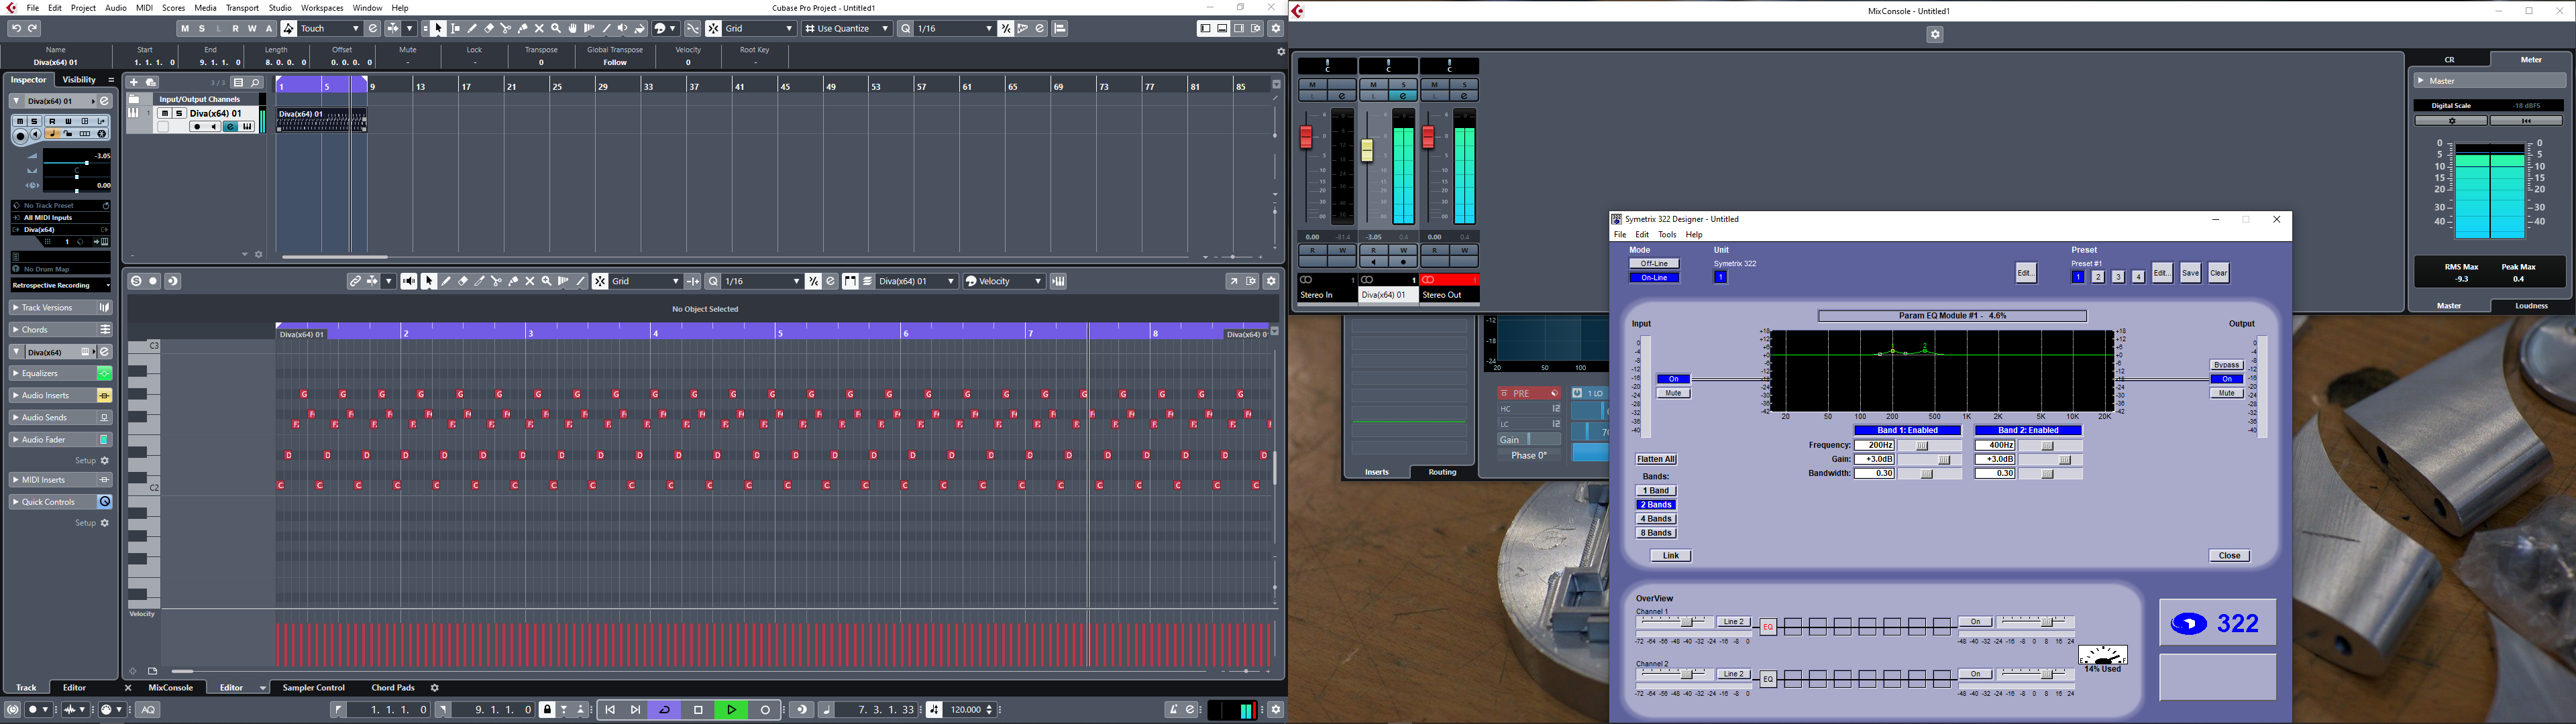
Task: Adjust the Band 1 Frequency slider
Action: point(1922,446)
